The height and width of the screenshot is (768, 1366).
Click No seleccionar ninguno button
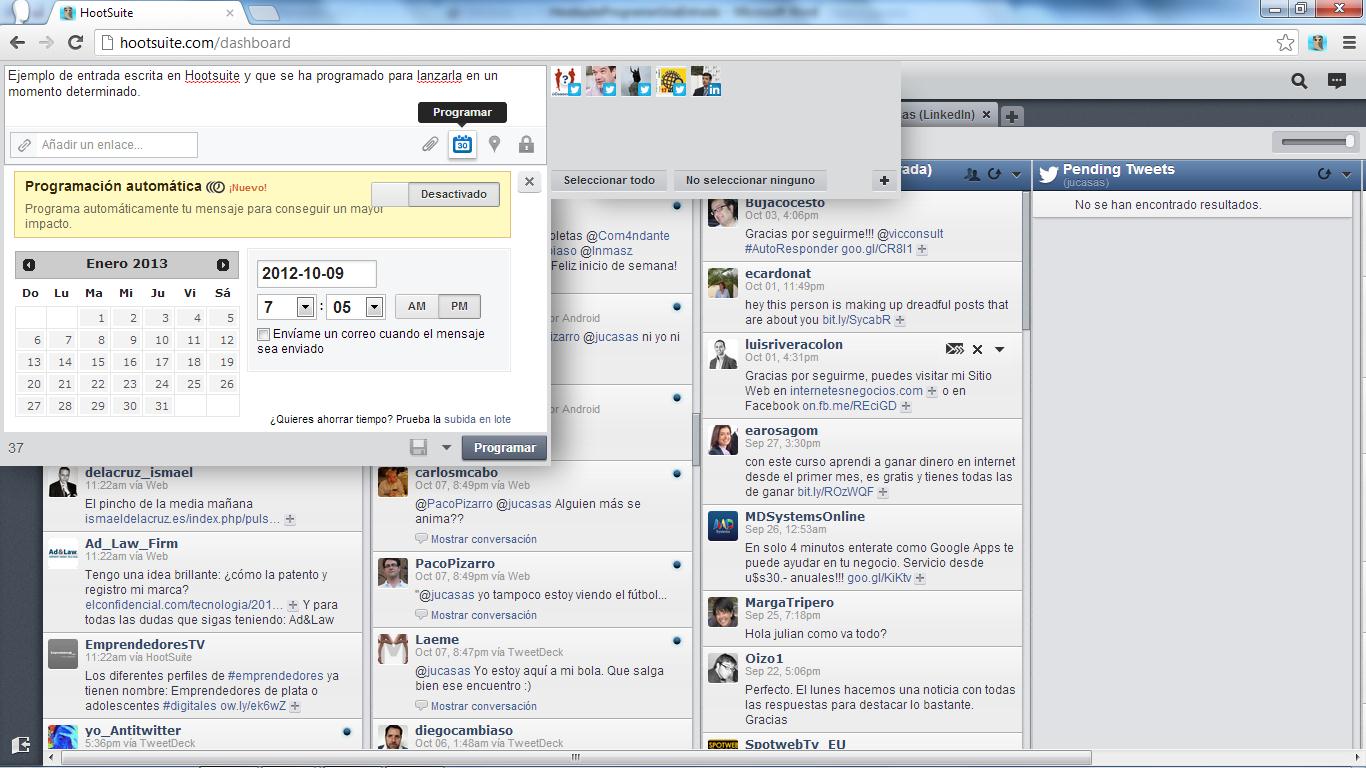pos(750,181)
